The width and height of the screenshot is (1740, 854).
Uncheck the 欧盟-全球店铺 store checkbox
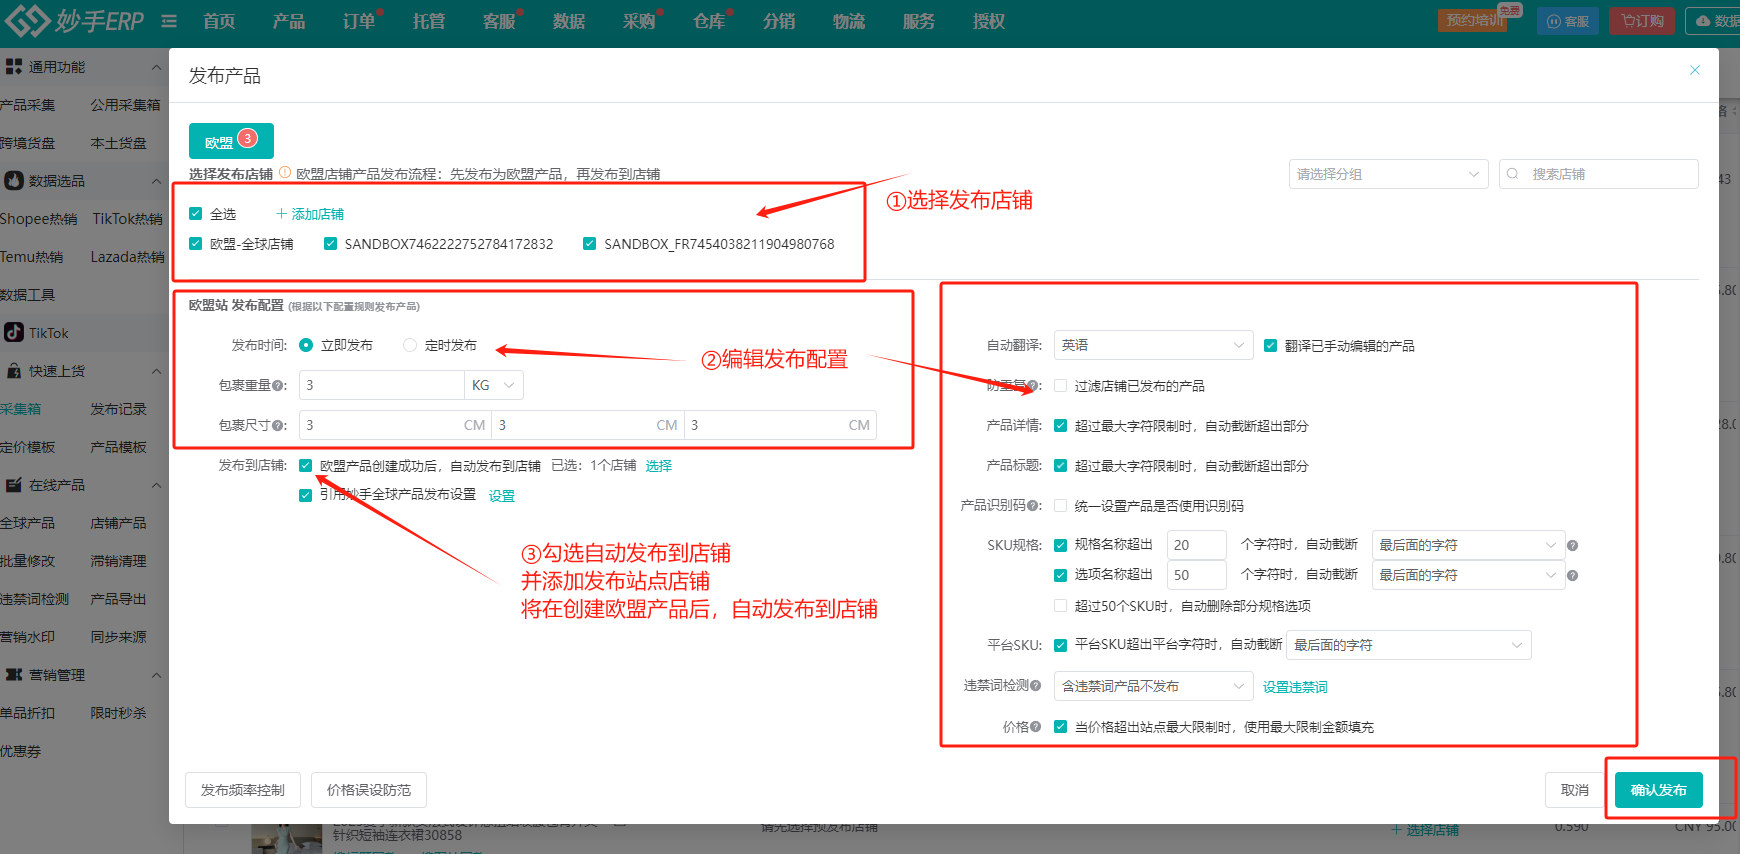pyautogui.click(x=196, y=244)
